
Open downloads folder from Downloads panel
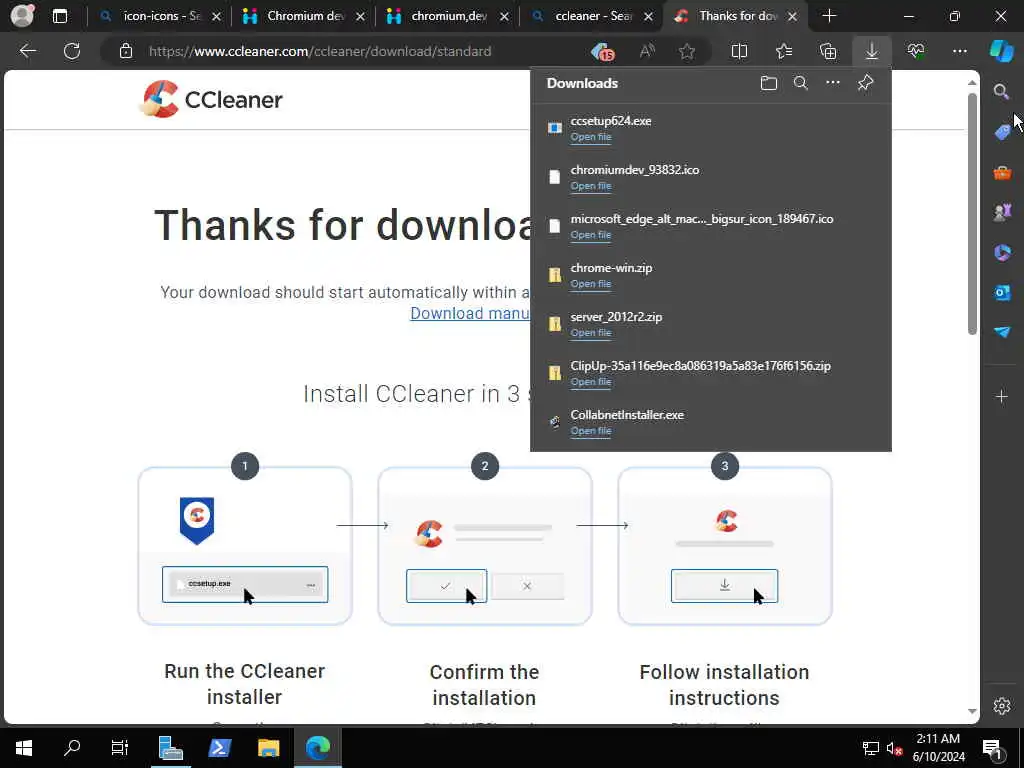[769, 83]
